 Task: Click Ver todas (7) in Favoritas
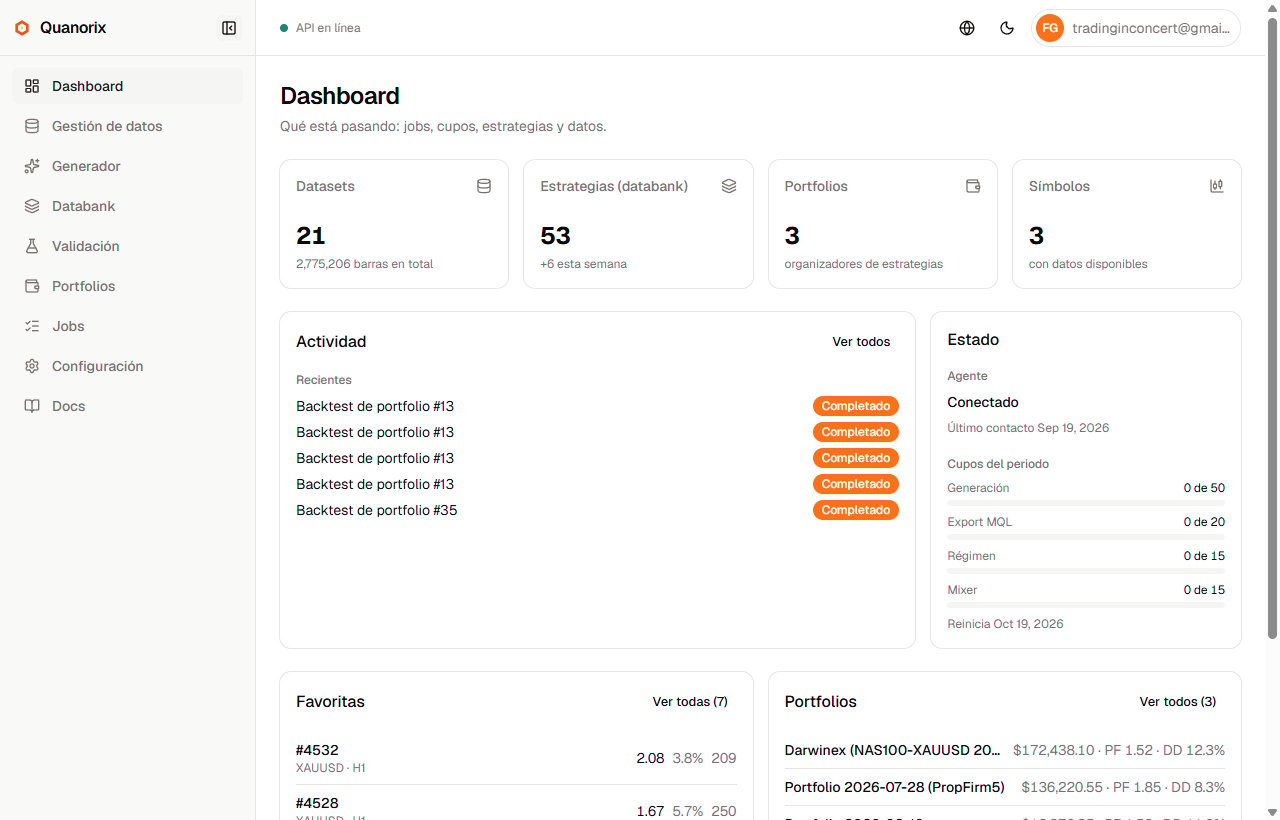[690, 702]
